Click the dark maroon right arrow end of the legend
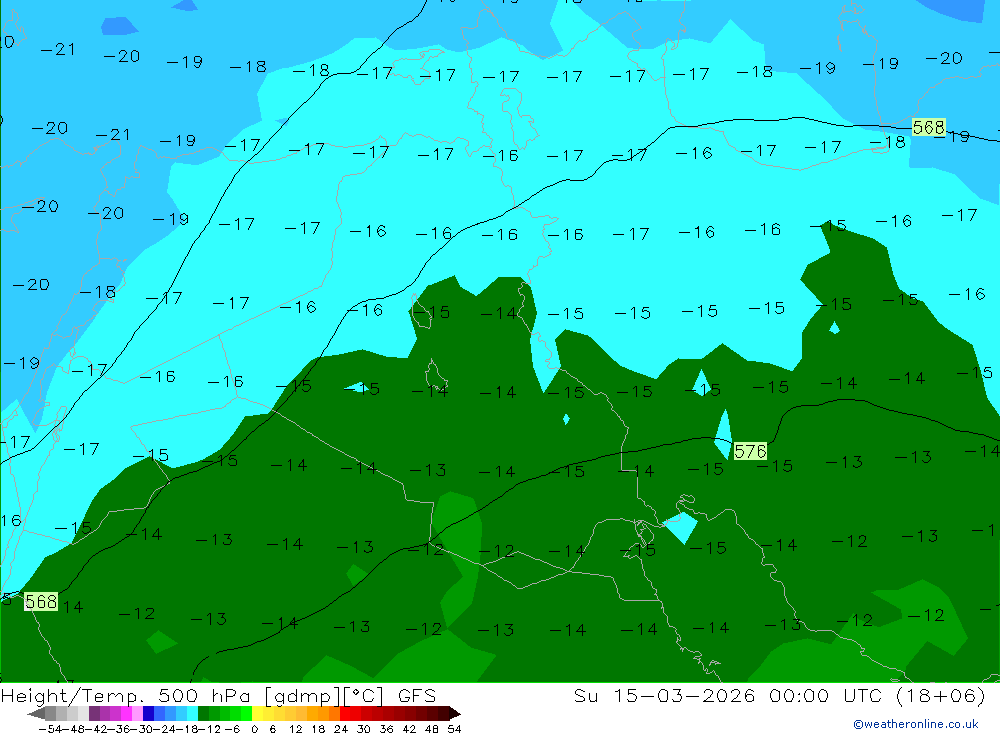Image resolution: width=1000 pixels, height=733 pixels. point(454,714)
